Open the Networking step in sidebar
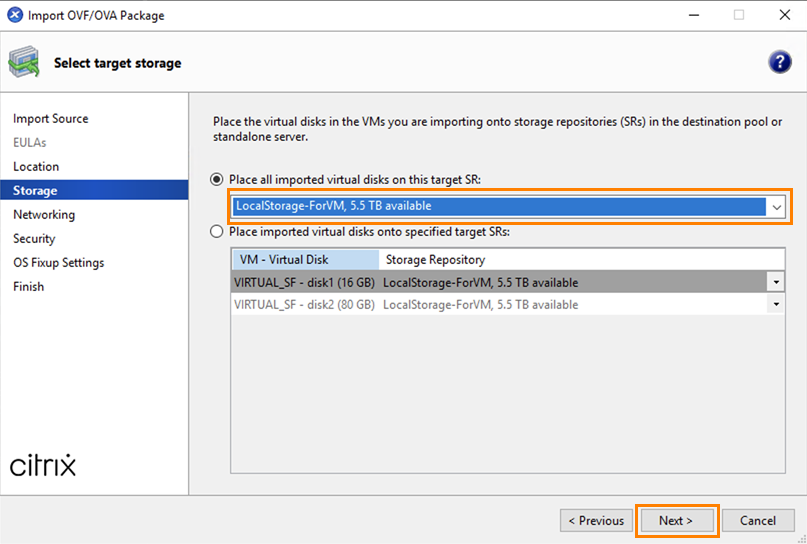This screenshot has height=544, width=807. tap(44, 215)
